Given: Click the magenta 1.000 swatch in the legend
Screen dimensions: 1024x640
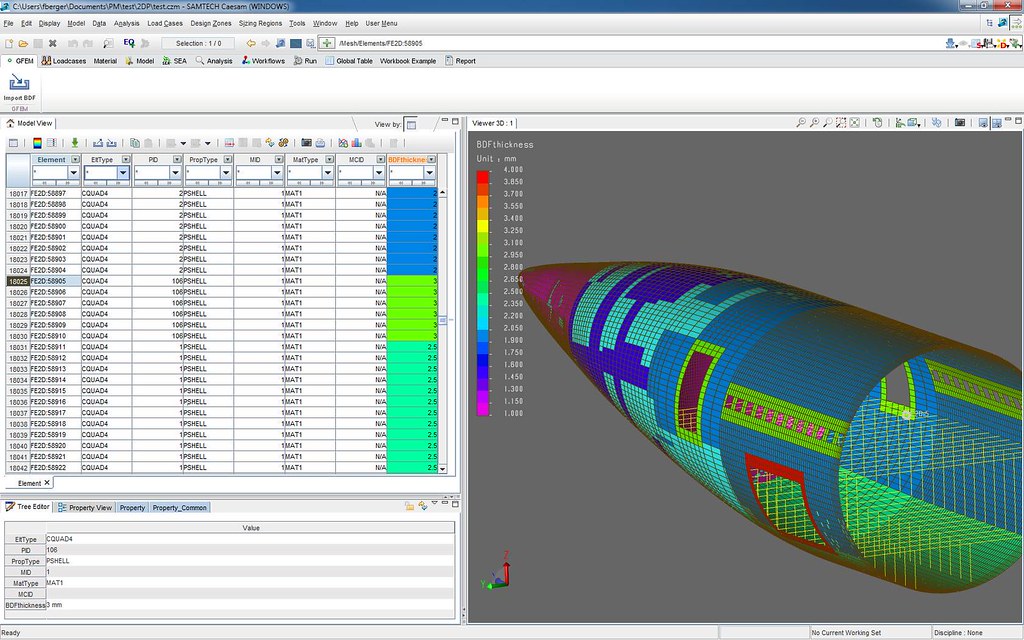Looking at the screenshot, I should tap(483, 408).
